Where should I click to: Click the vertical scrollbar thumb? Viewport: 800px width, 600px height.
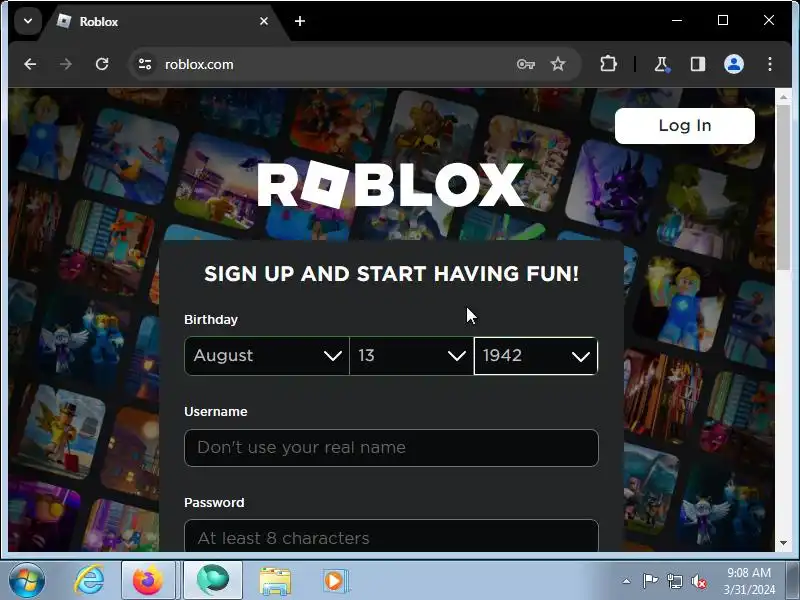point(784,187)
